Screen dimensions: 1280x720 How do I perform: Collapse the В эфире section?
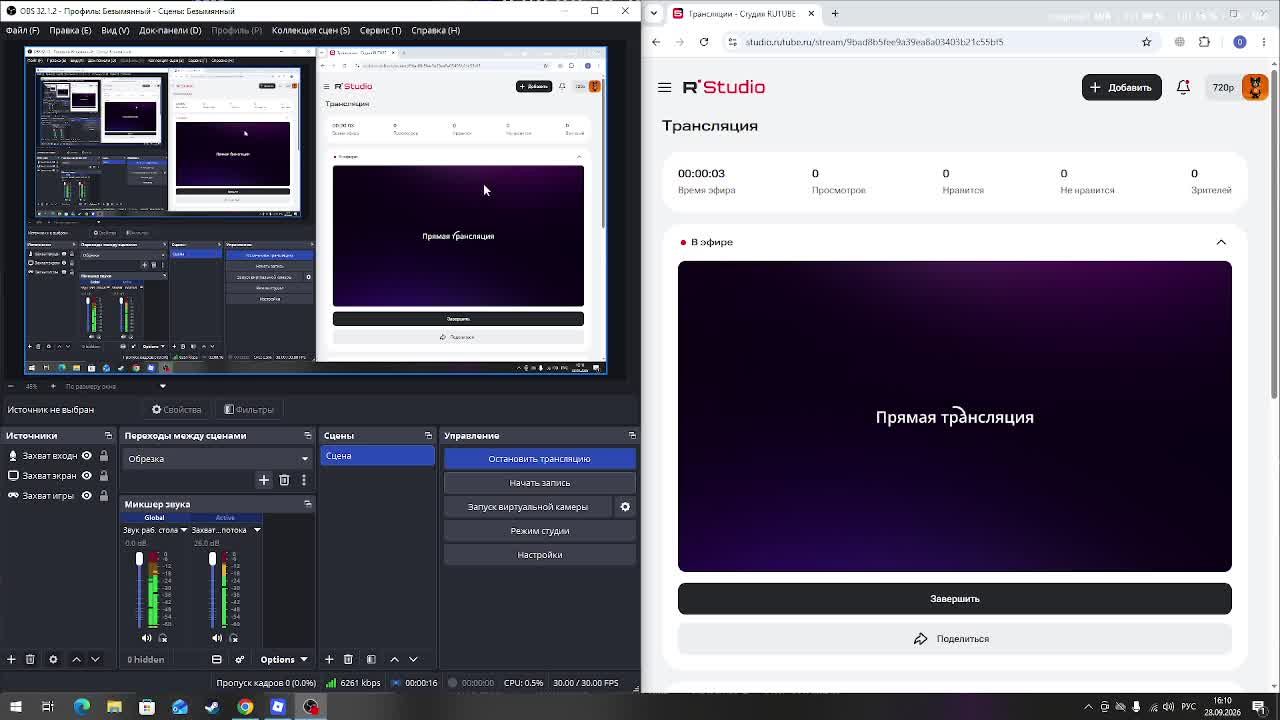pos(1221,242)
